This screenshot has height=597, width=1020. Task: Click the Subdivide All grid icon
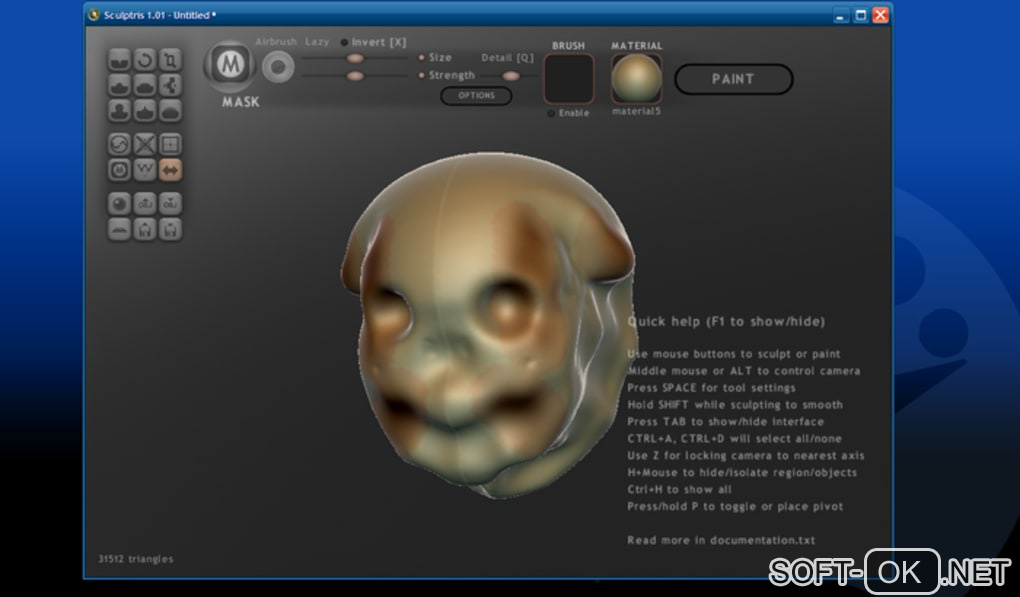170,144
